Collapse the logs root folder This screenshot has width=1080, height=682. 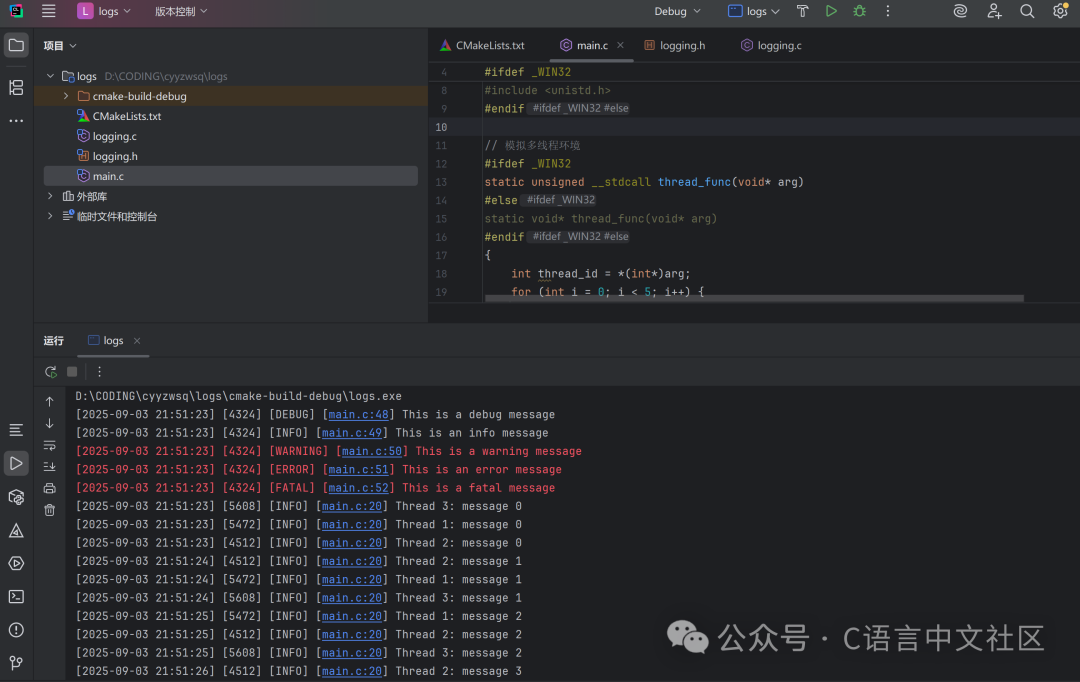pos(50,76)
